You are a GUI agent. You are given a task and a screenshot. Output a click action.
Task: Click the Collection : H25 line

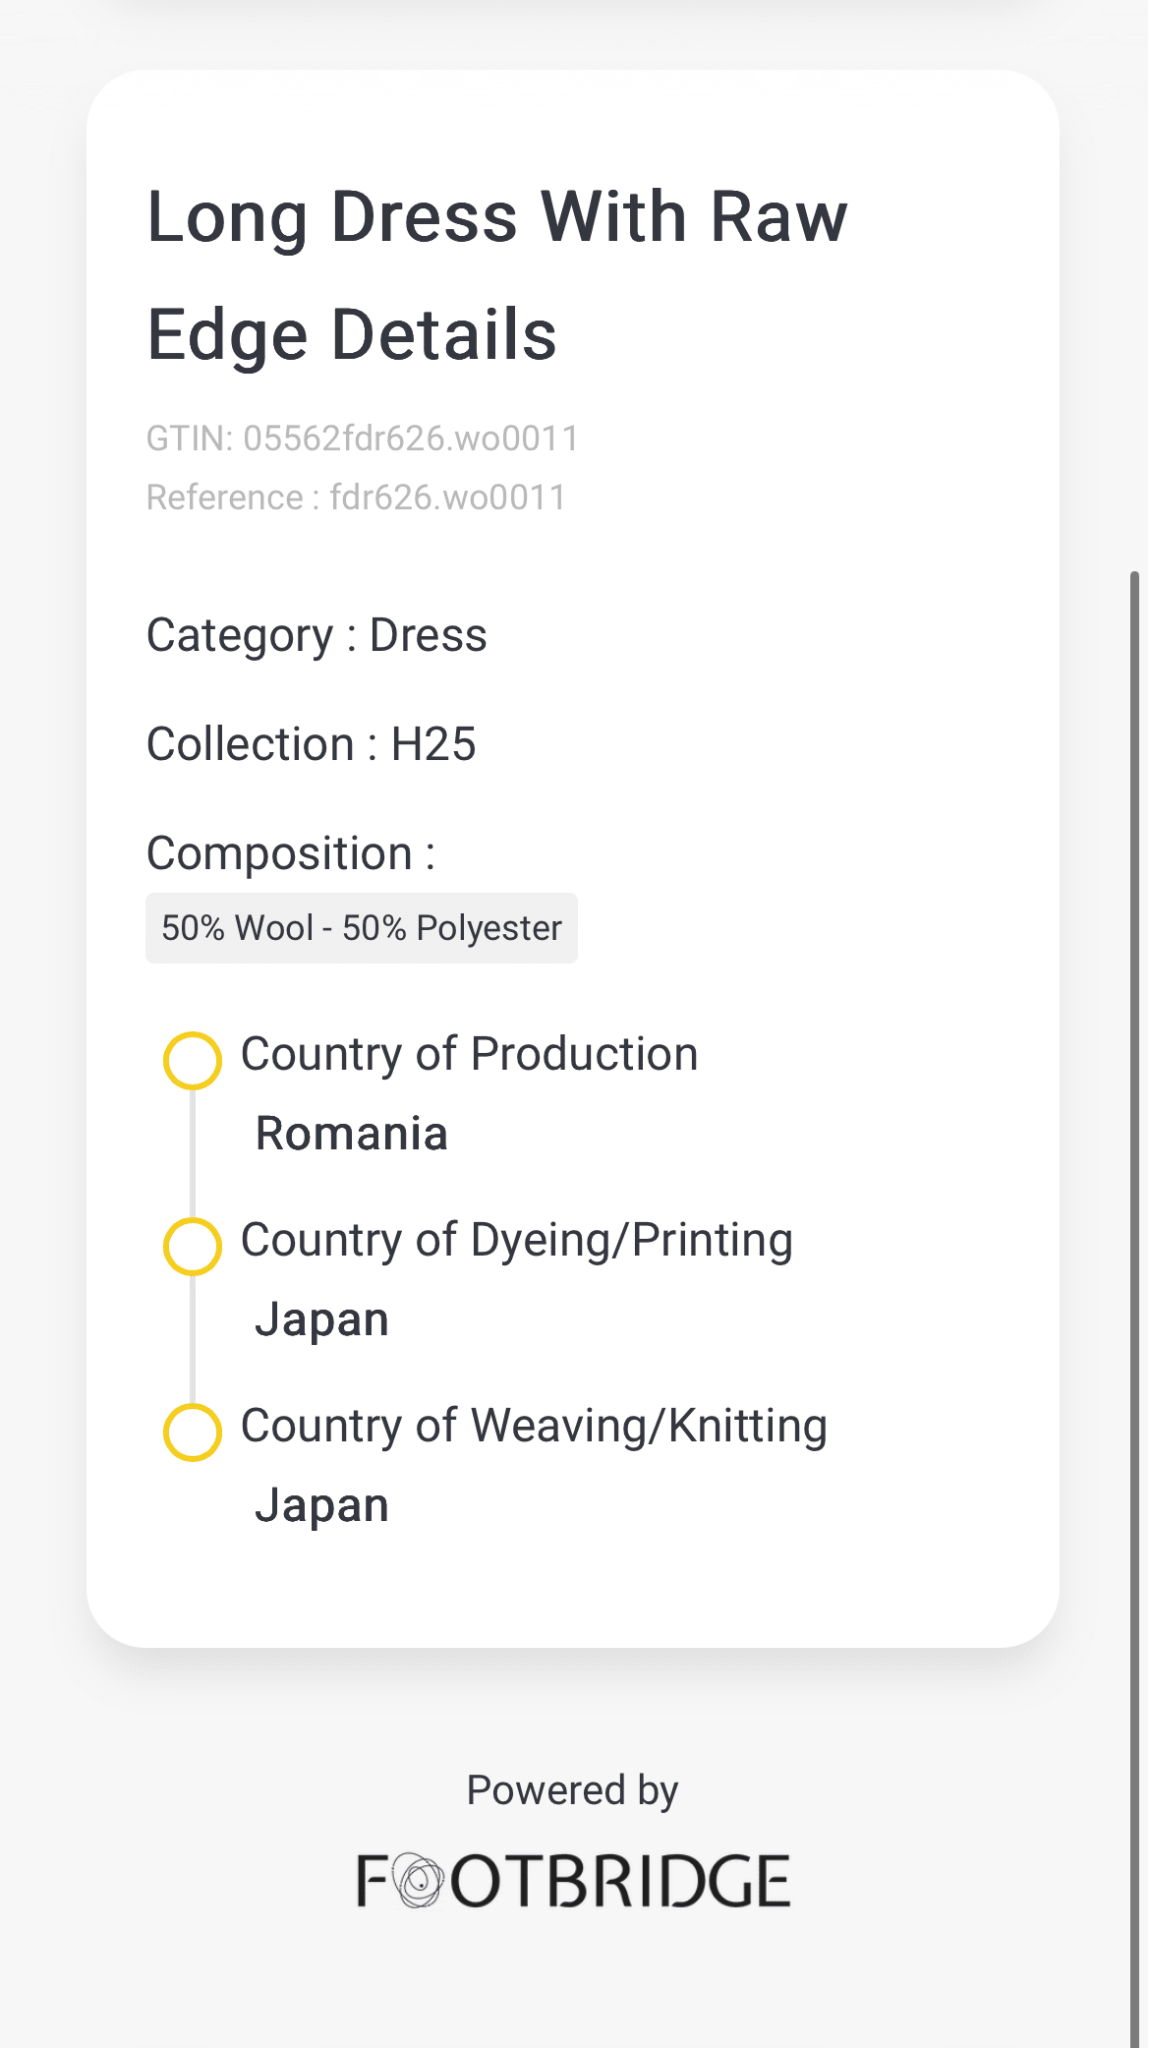point(311,745)
